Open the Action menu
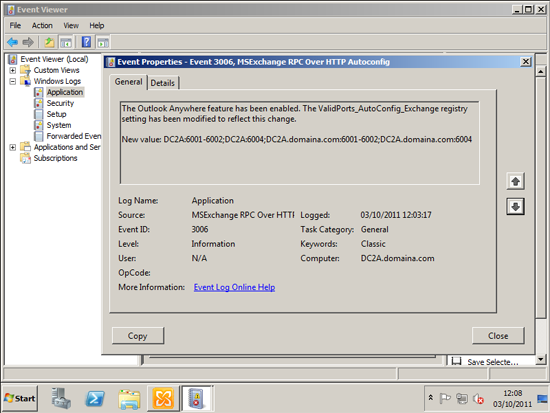Screen dimensions: 550x413 [x=42, y=26]
